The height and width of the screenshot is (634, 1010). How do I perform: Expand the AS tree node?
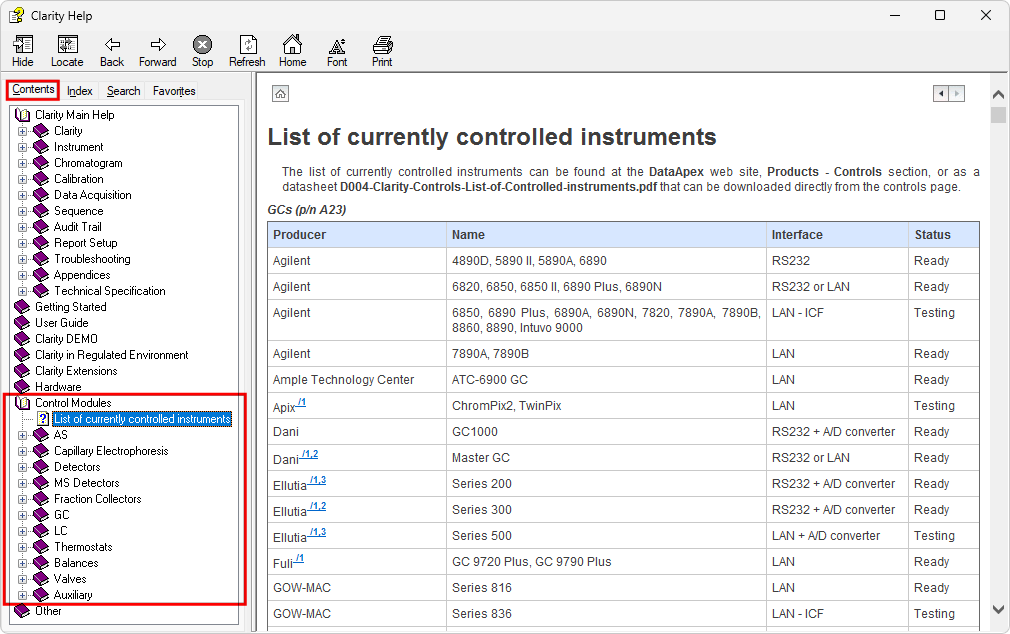click(23, 435)
